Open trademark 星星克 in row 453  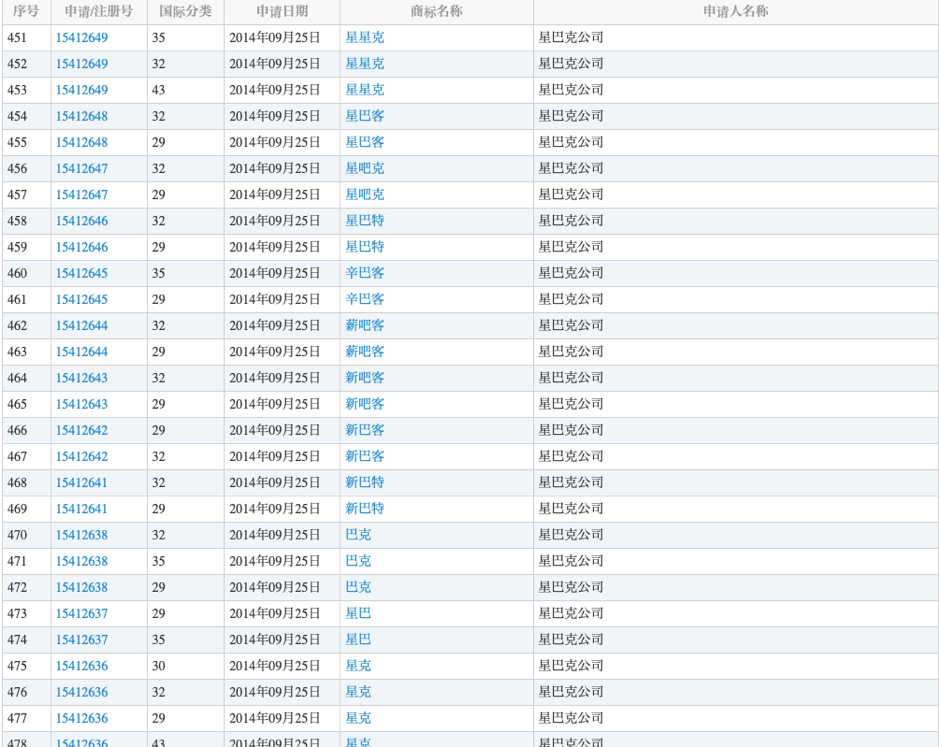(x=365, y=90)
